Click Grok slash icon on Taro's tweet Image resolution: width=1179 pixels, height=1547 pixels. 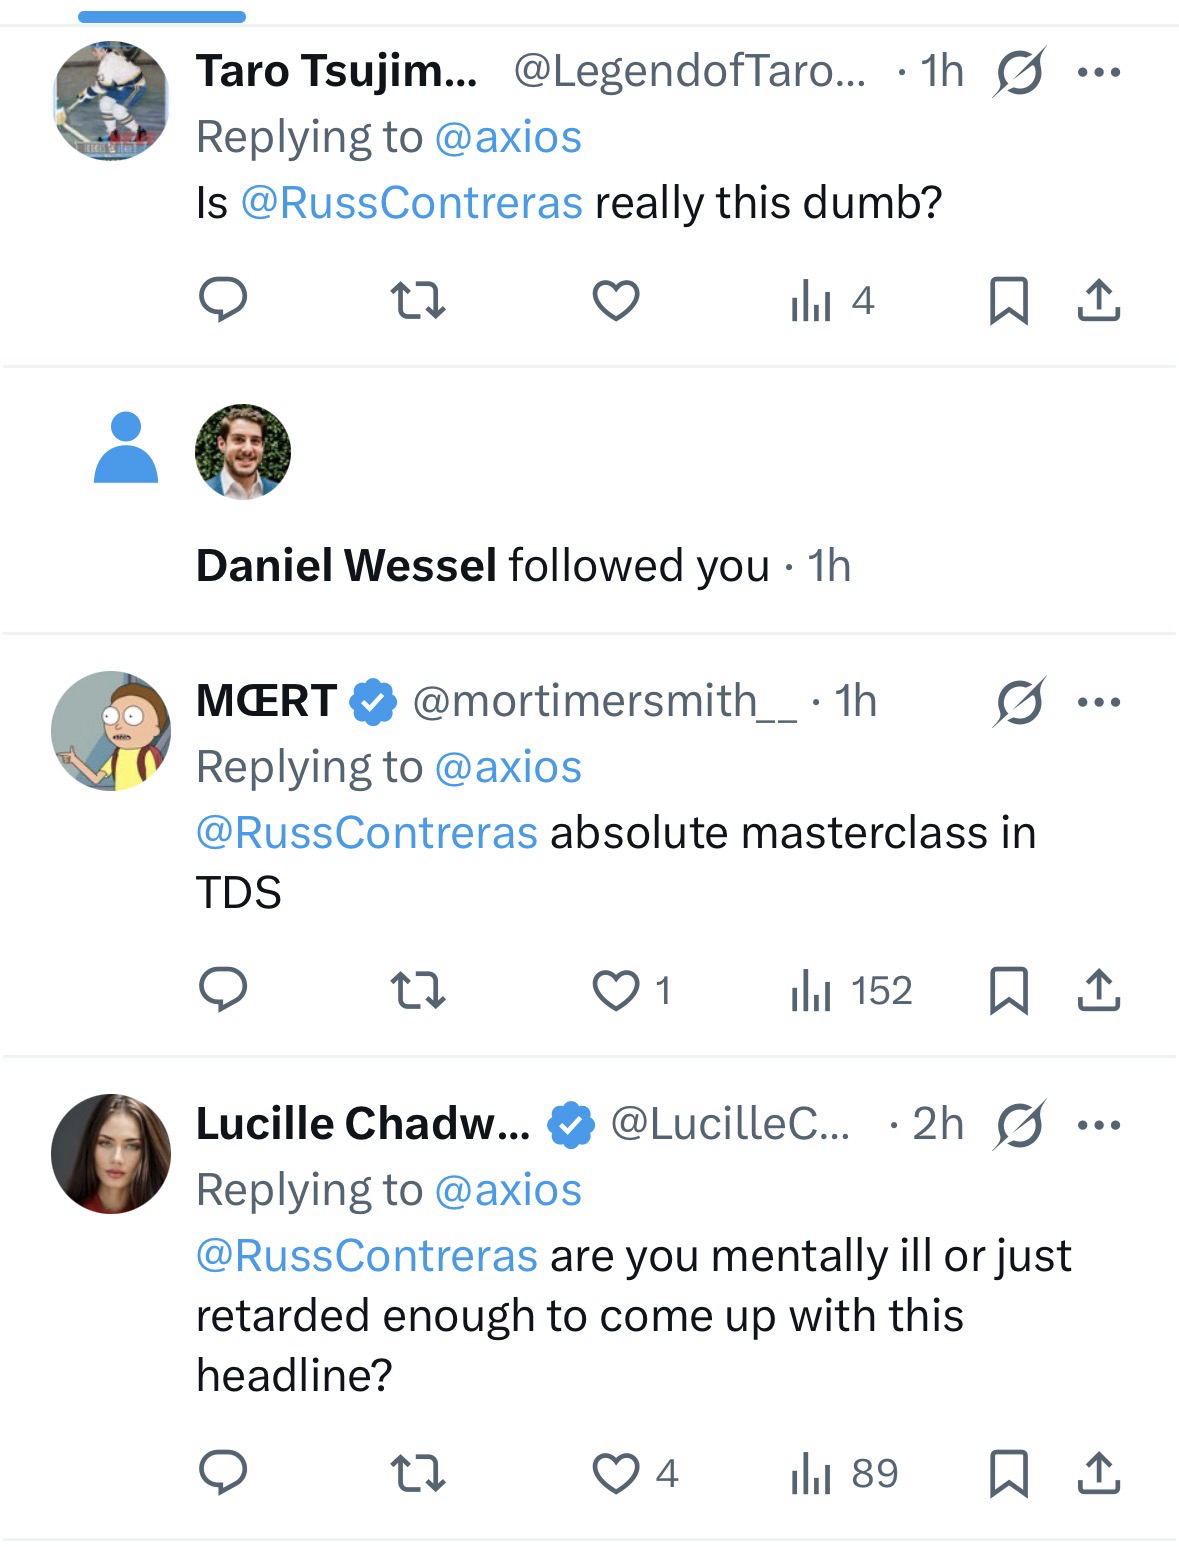point(1019,72)
